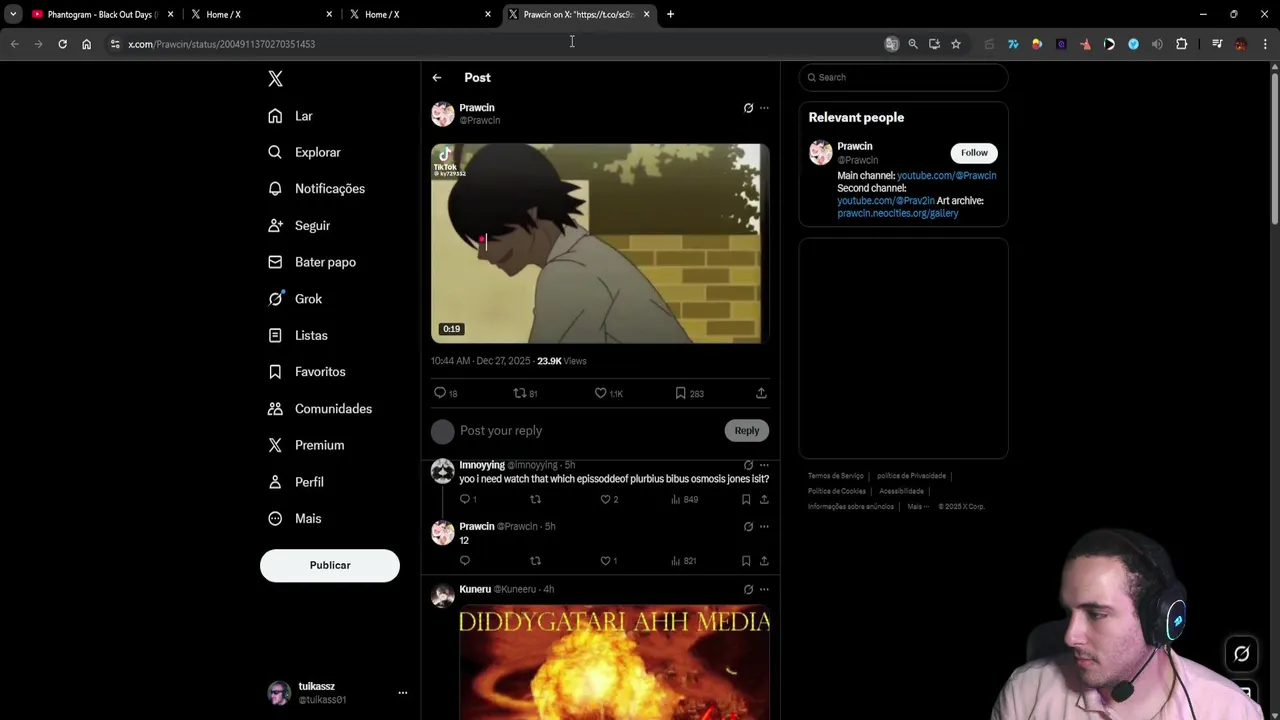Open Bater papo messages

coord(311,262)
